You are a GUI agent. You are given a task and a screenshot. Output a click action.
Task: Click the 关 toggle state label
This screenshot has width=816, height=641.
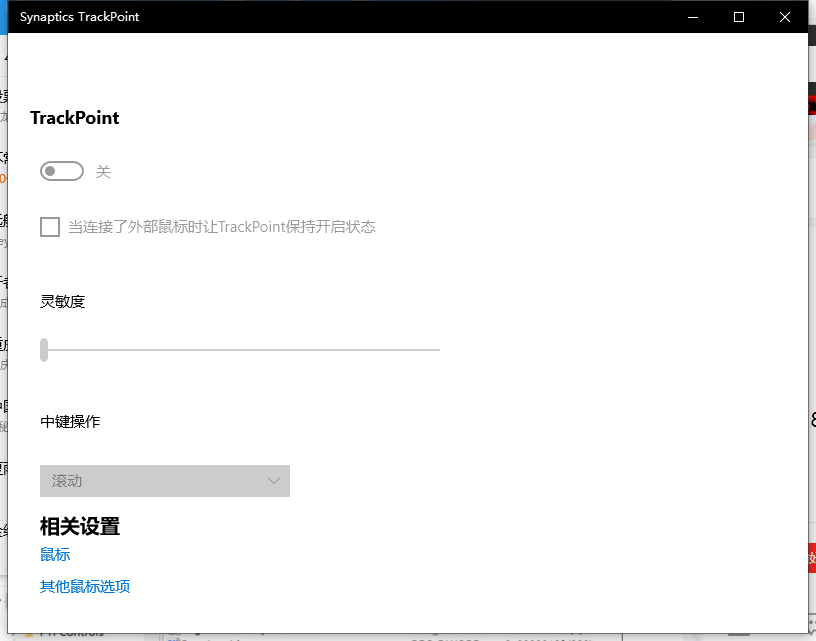coord(103,172)
